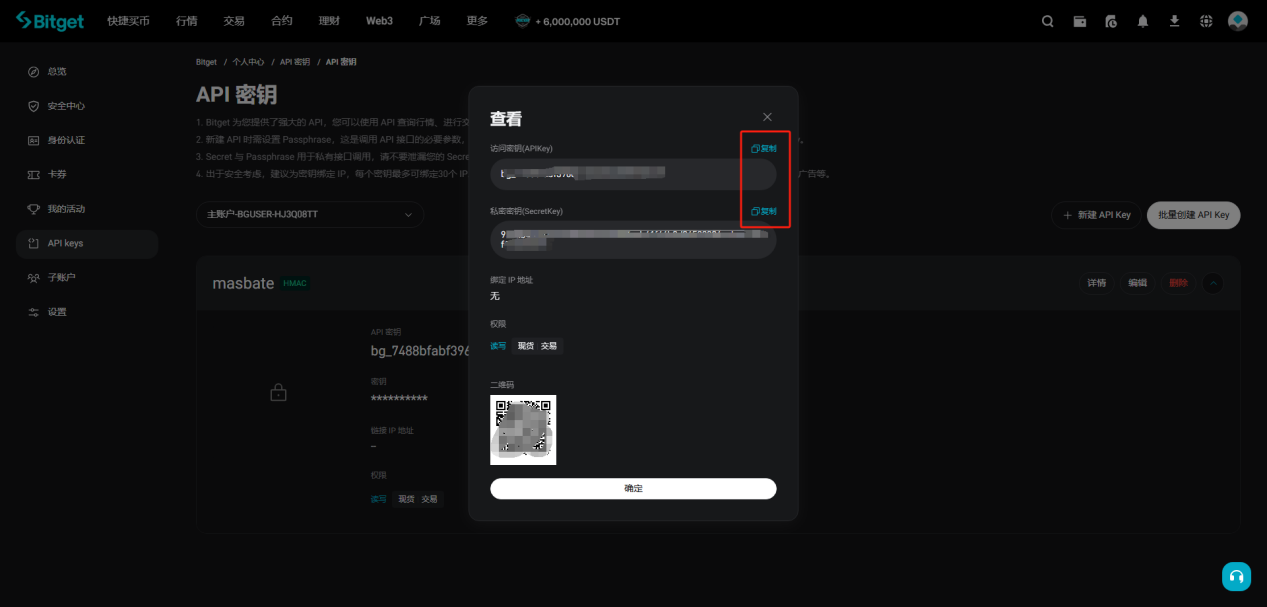The width and height of the screenshot is (1267, 607).
Task: Collapse the masbate API key row chevron
Action: point(1213,283)
